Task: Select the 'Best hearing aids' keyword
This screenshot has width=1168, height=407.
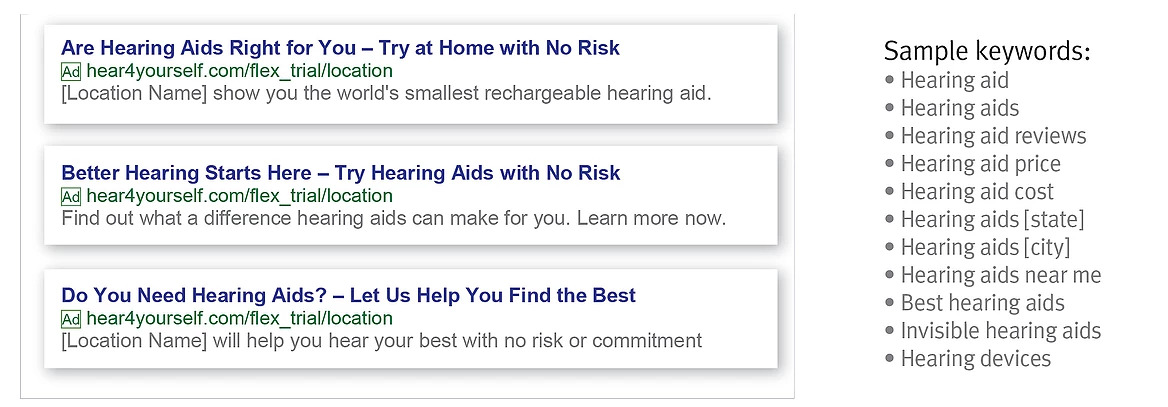Action: point(983,303)
